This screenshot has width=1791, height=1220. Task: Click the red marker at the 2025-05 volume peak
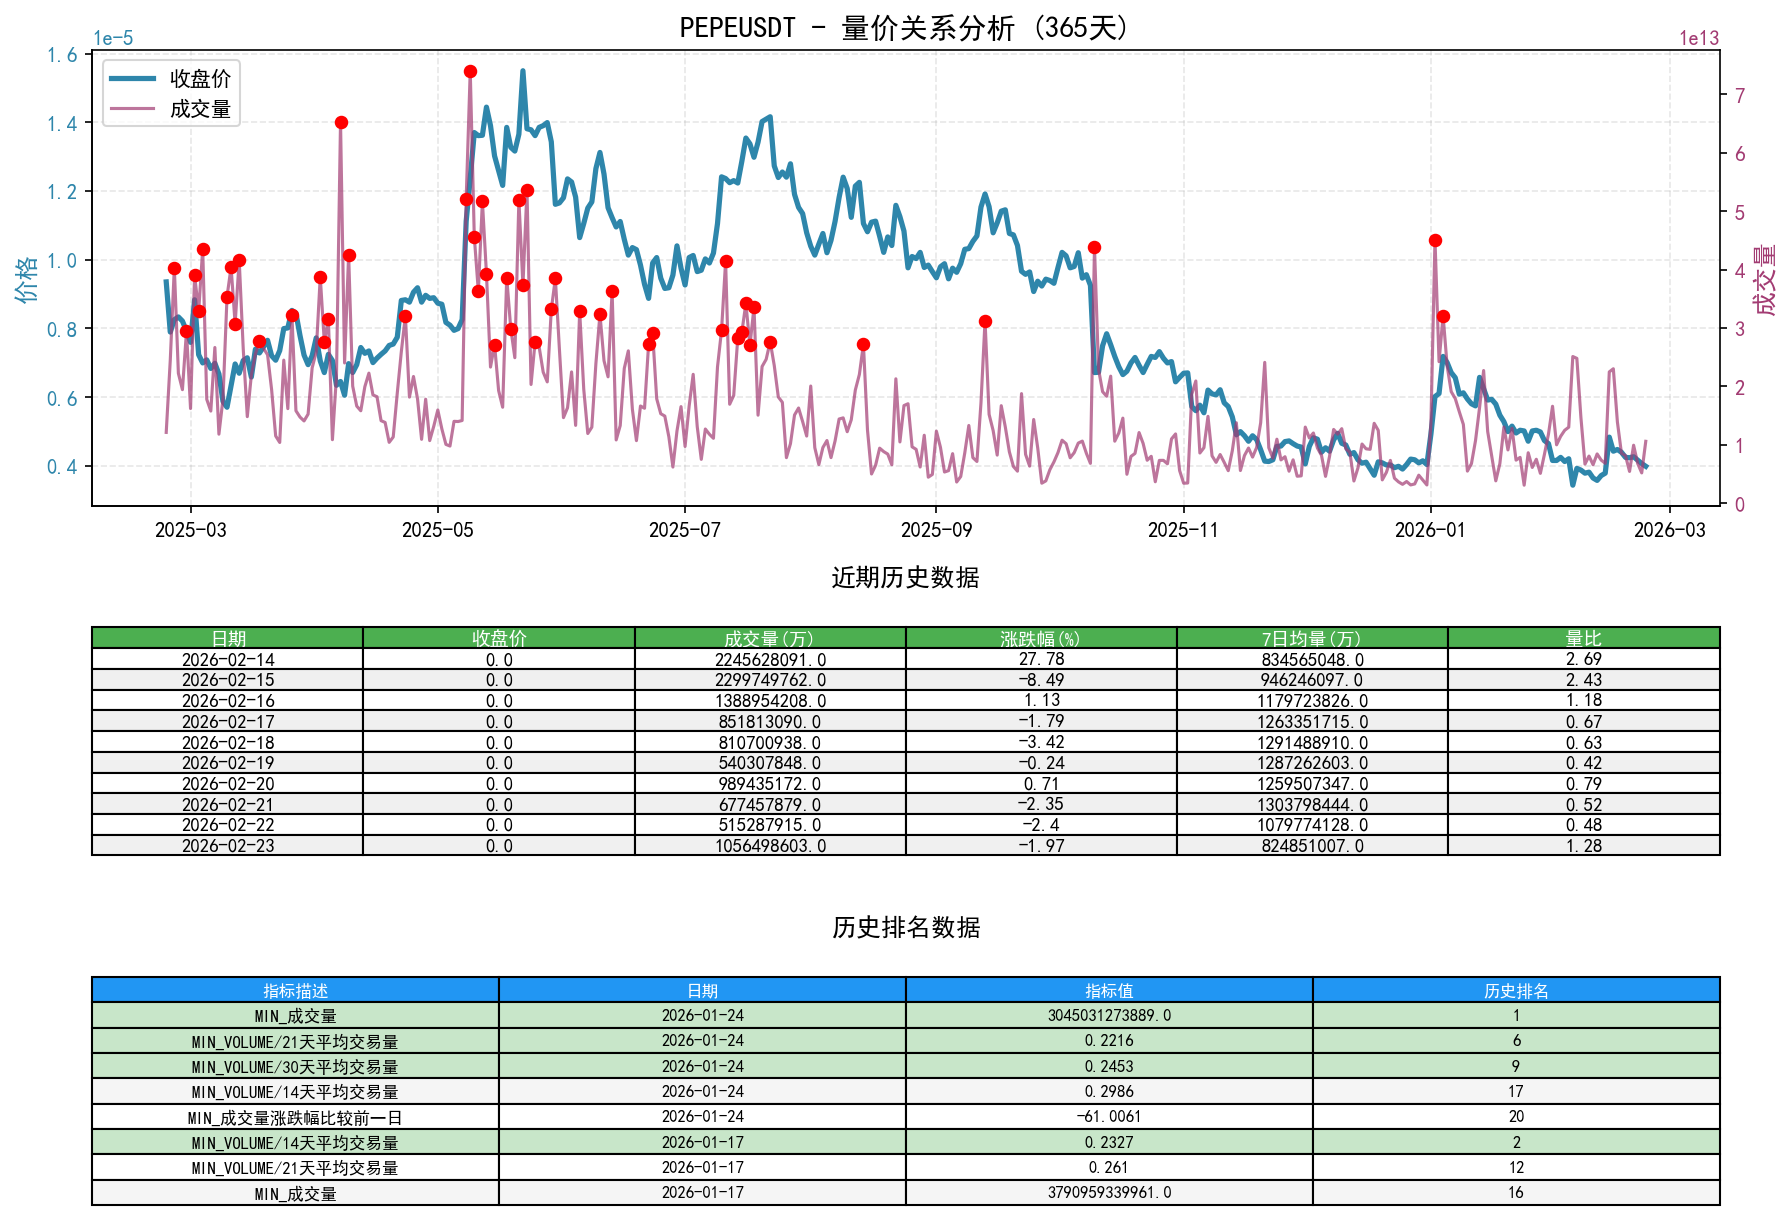[470, 71]
